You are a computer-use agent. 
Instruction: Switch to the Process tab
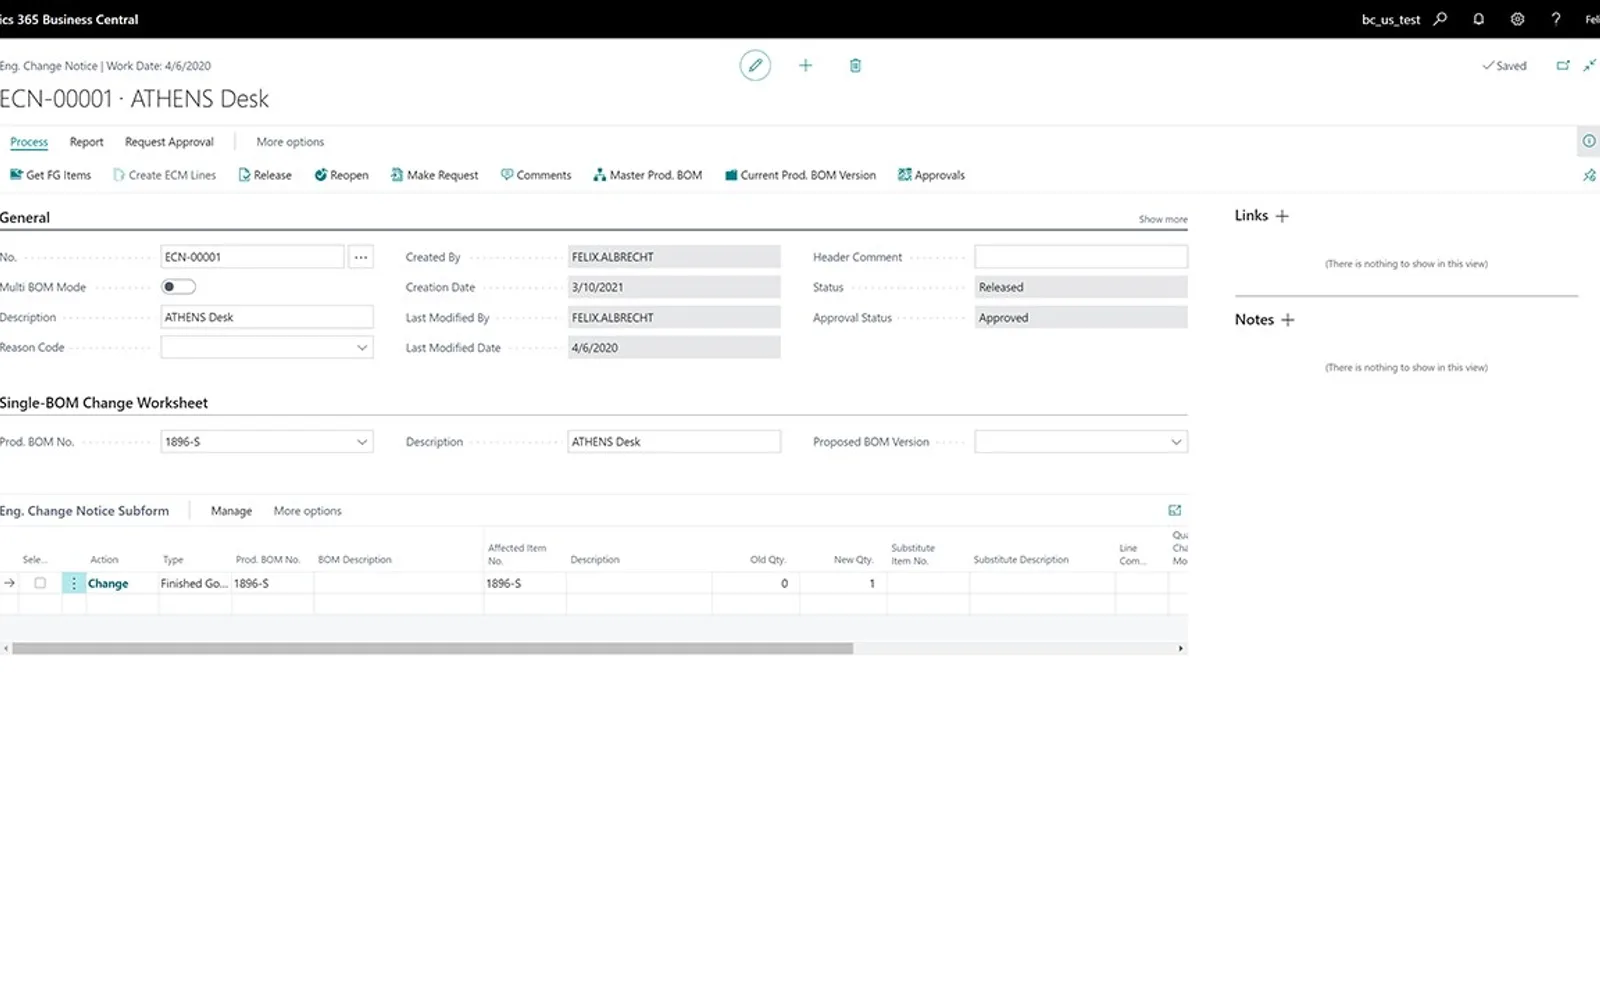pyautogui.click(x=29, y=142)
